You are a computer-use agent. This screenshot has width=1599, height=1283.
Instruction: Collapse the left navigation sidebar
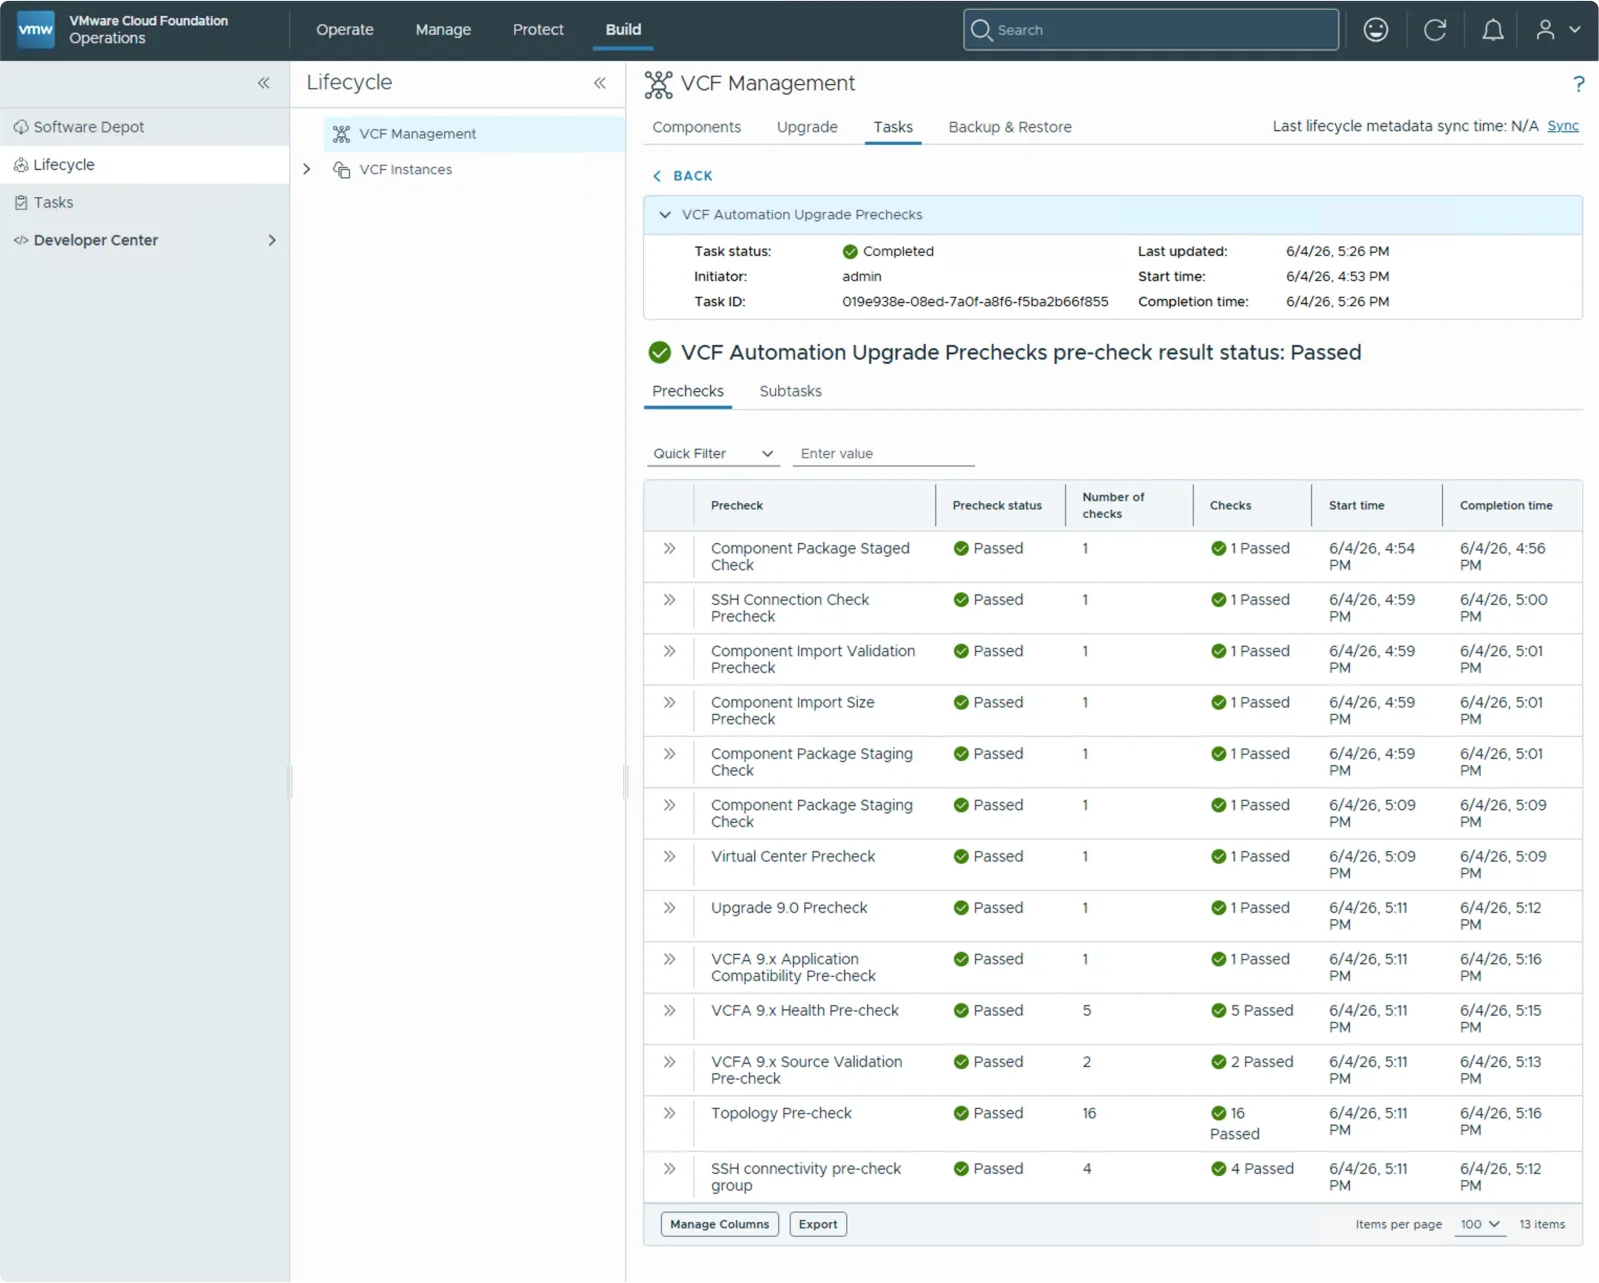pos(263,83)
